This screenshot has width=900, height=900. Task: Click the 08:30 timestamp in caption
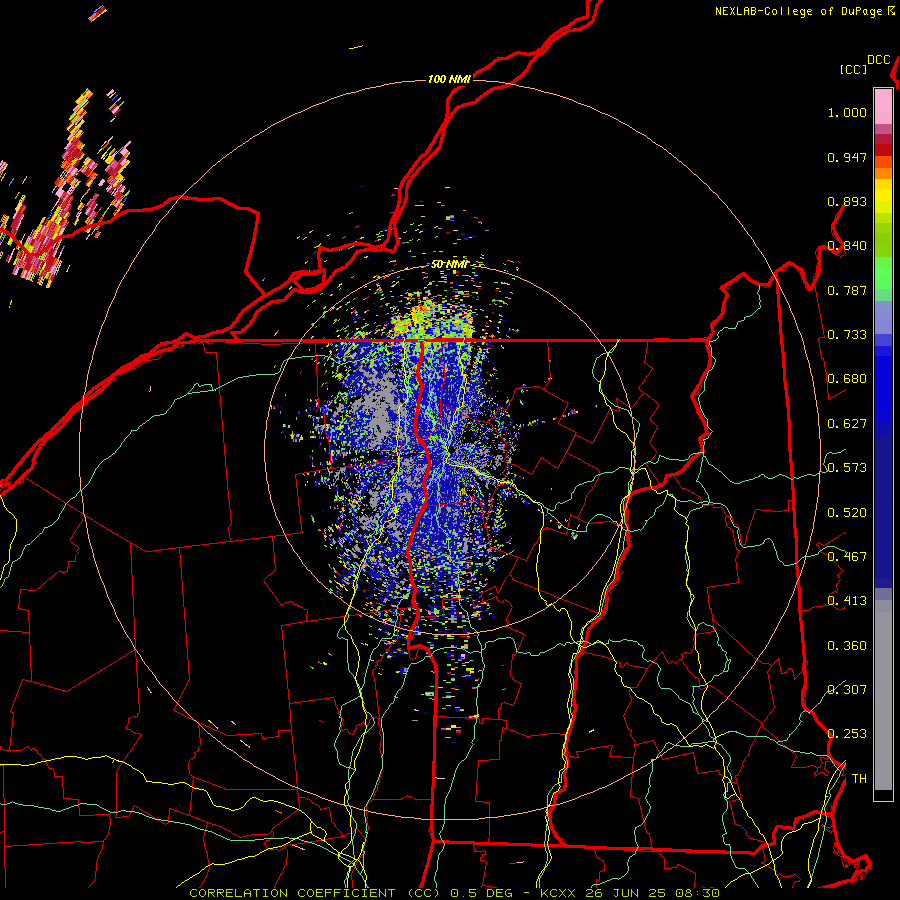697,893
